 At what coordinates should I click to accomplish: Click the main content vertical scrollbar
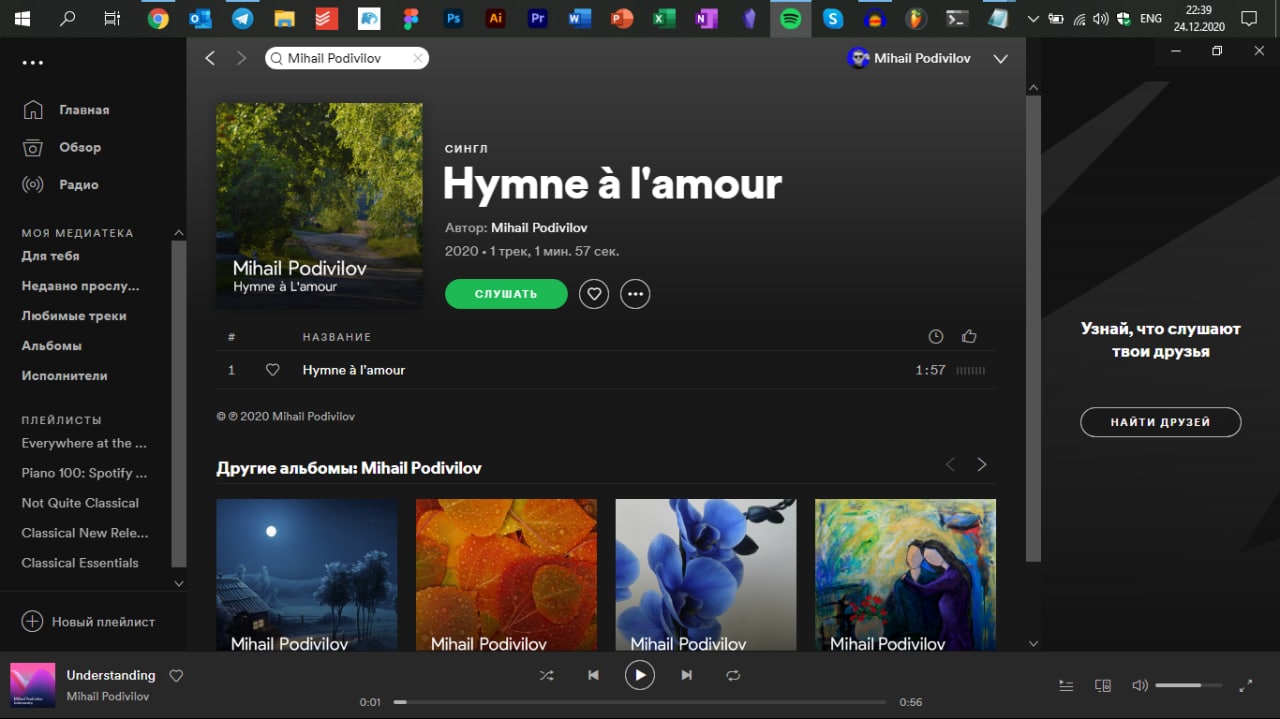[1033, 328]
